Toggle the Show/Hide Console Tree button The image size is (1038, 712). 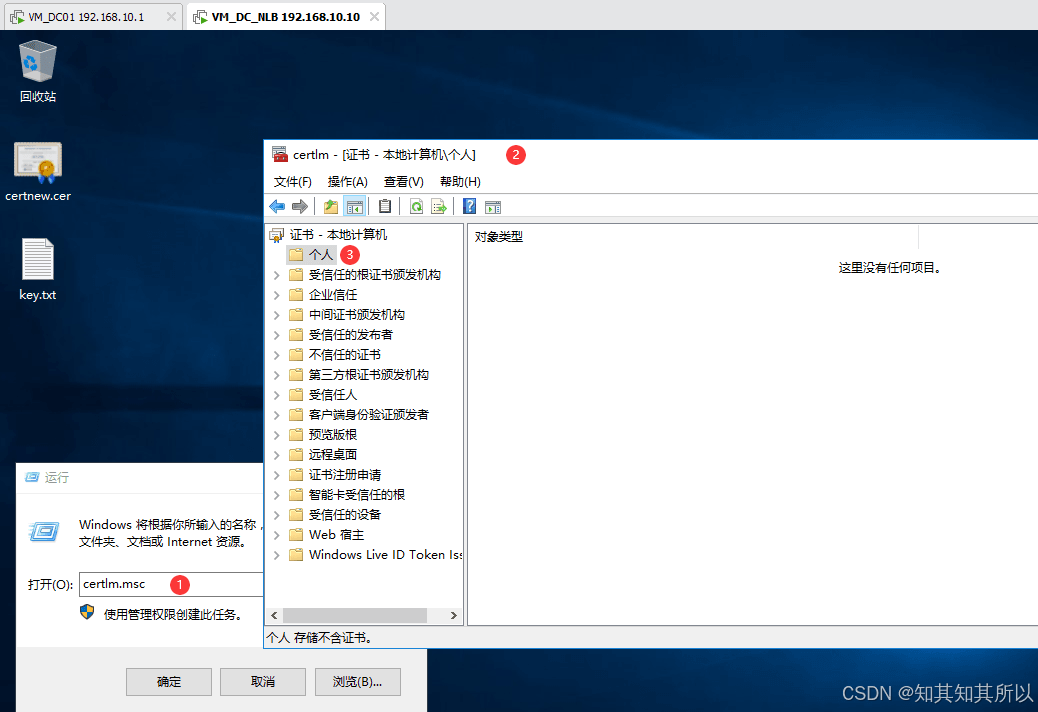pyautogui.click(x=353, y=206)
